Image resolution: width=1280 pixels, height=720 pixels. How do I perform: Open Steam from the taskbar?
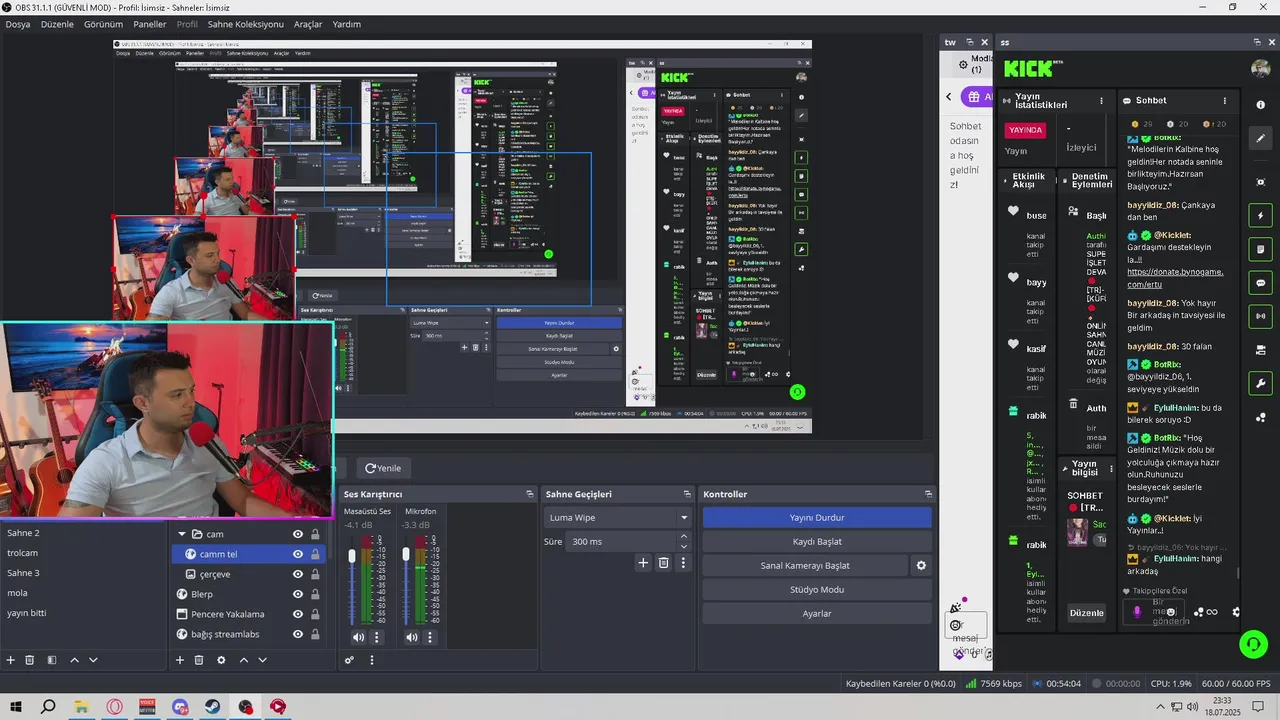pyautogui.click(x=213, y=706)
